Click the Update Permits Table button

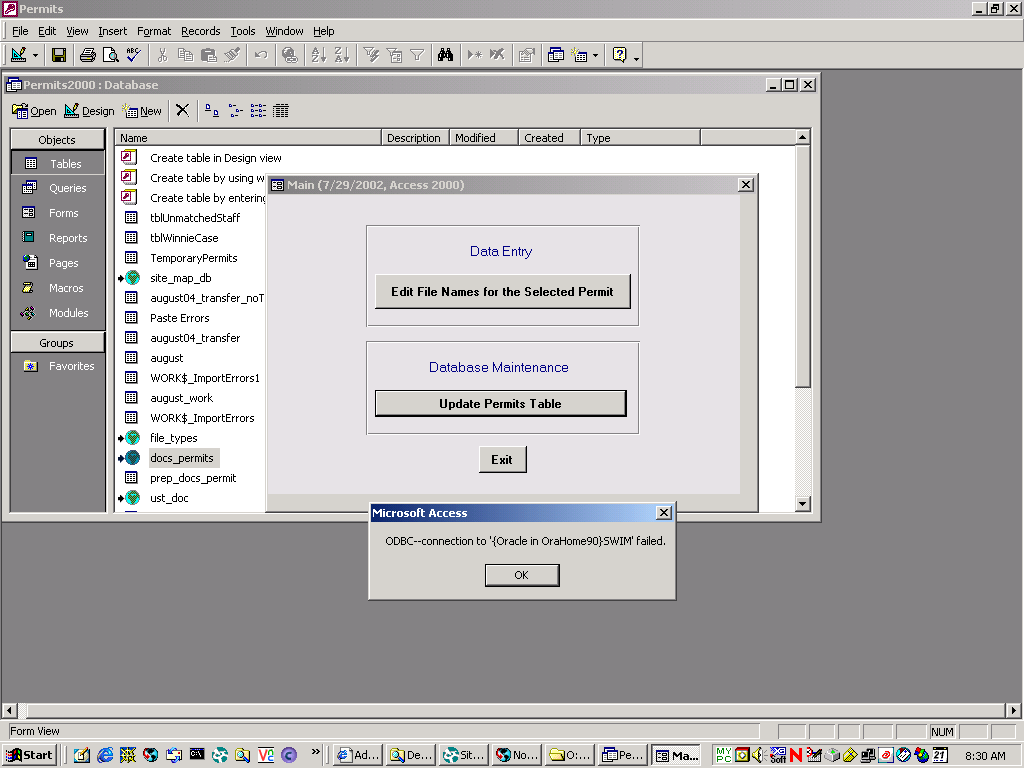click(500, 403)
